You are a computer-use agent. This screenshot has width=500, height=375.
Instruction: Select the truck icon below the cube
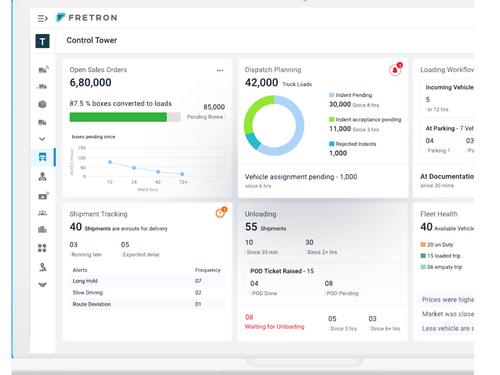42,122
